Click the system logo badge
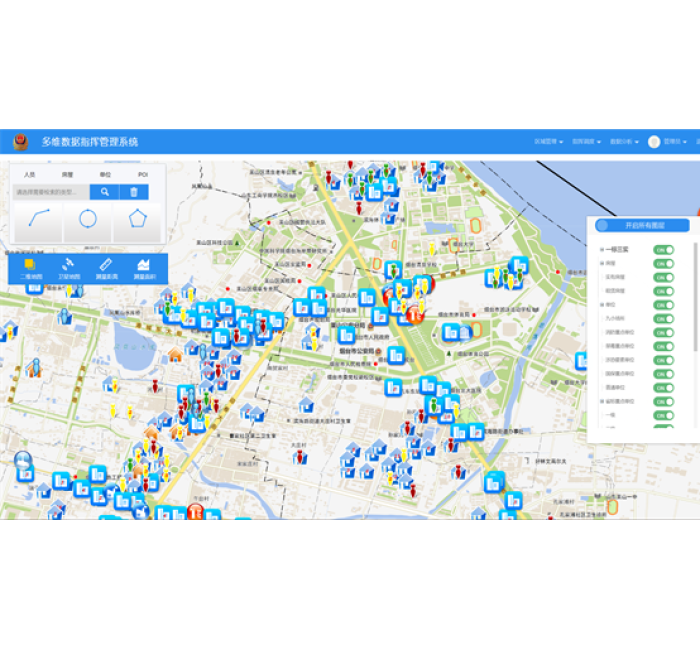The image size is (700, 650). coord(20,142)
